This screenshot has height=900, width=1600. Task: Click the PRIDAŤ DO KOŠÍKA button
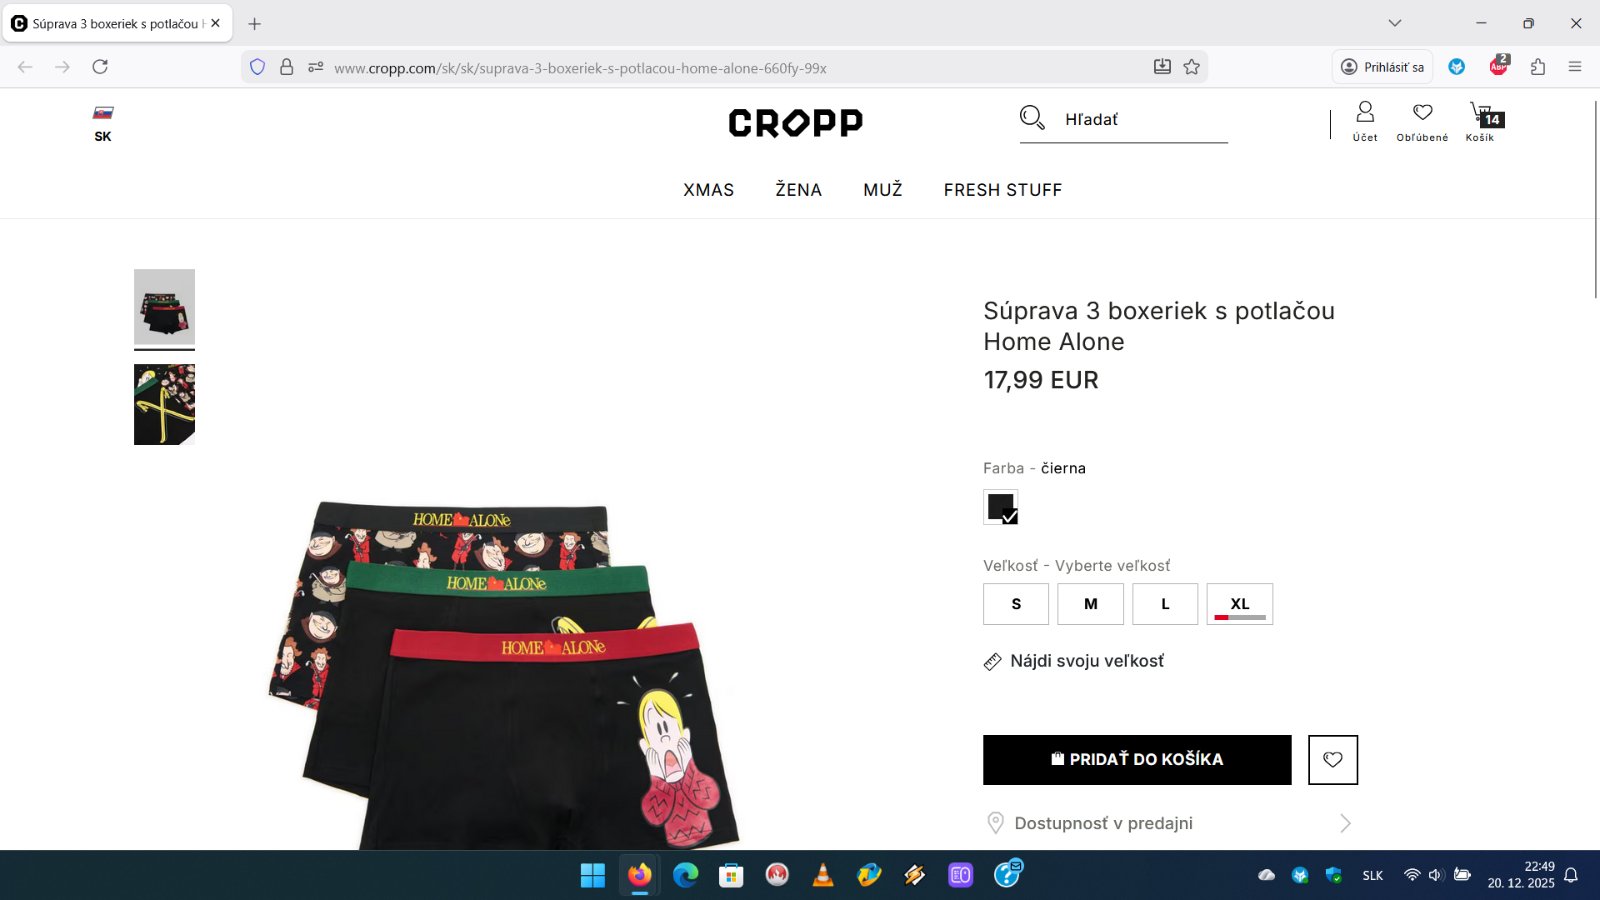pos(1137,760)
